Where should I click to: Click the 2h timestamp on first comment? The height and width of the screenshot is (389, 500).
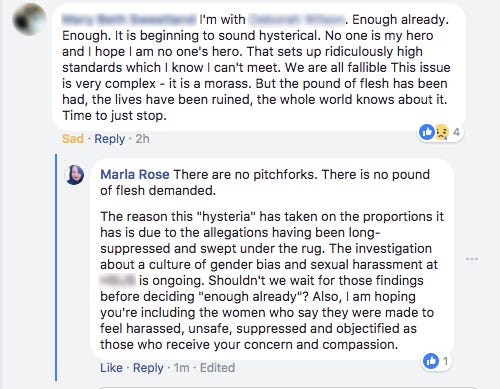click(x=142, y=139)
